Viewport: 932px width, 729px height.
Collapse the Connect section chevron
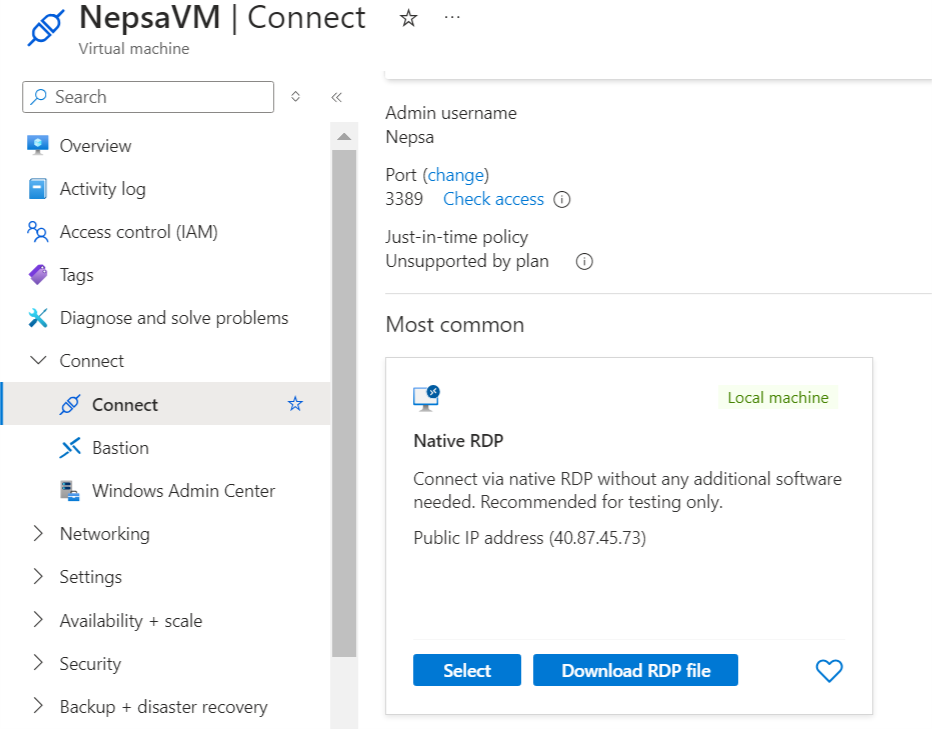[38, 361]
